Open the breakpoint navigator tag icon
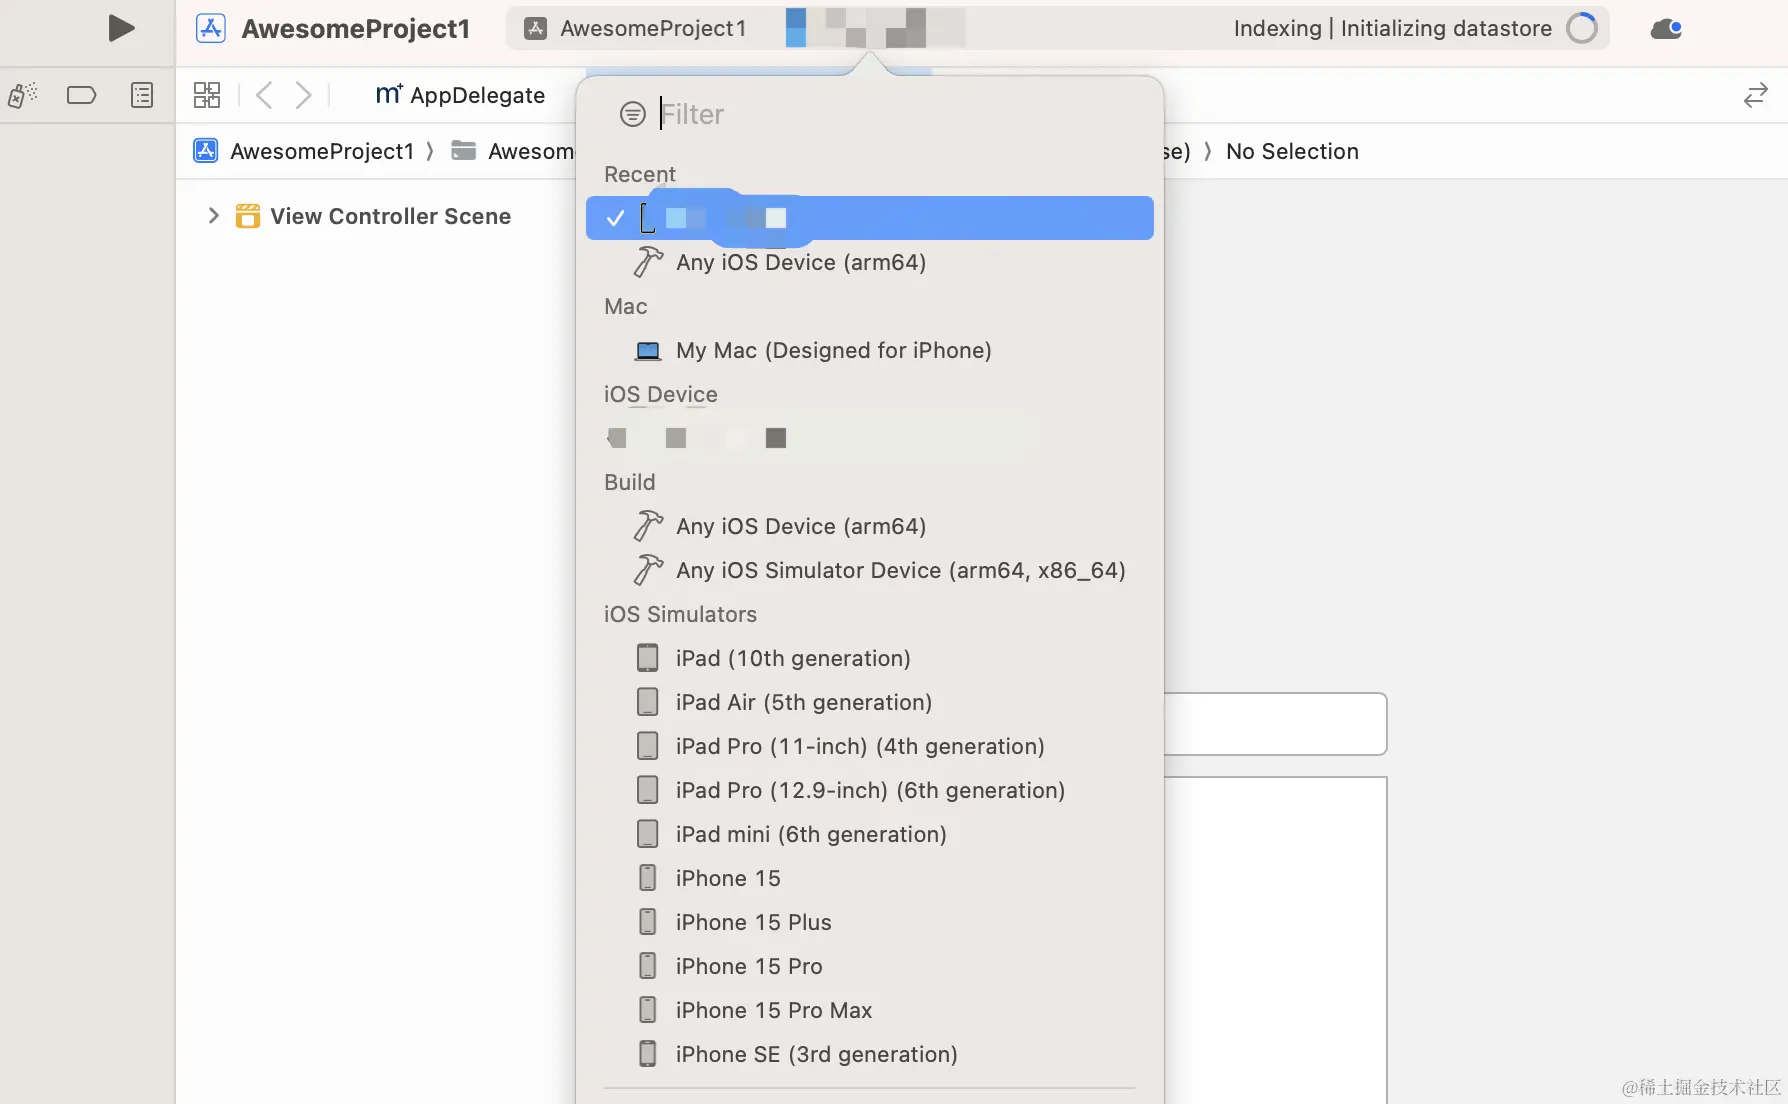 [x=81, y=95]
